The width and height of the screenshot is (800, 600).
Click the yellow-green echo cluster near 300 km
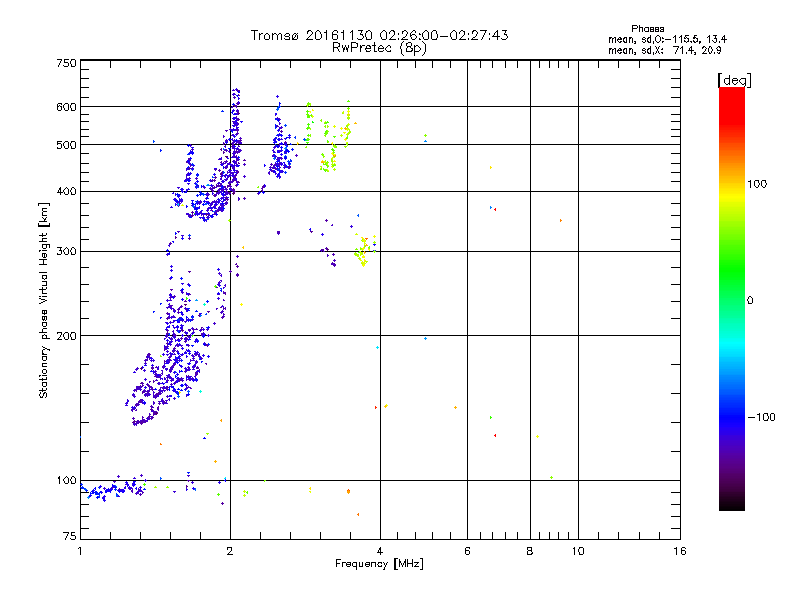tap(365, 250)
